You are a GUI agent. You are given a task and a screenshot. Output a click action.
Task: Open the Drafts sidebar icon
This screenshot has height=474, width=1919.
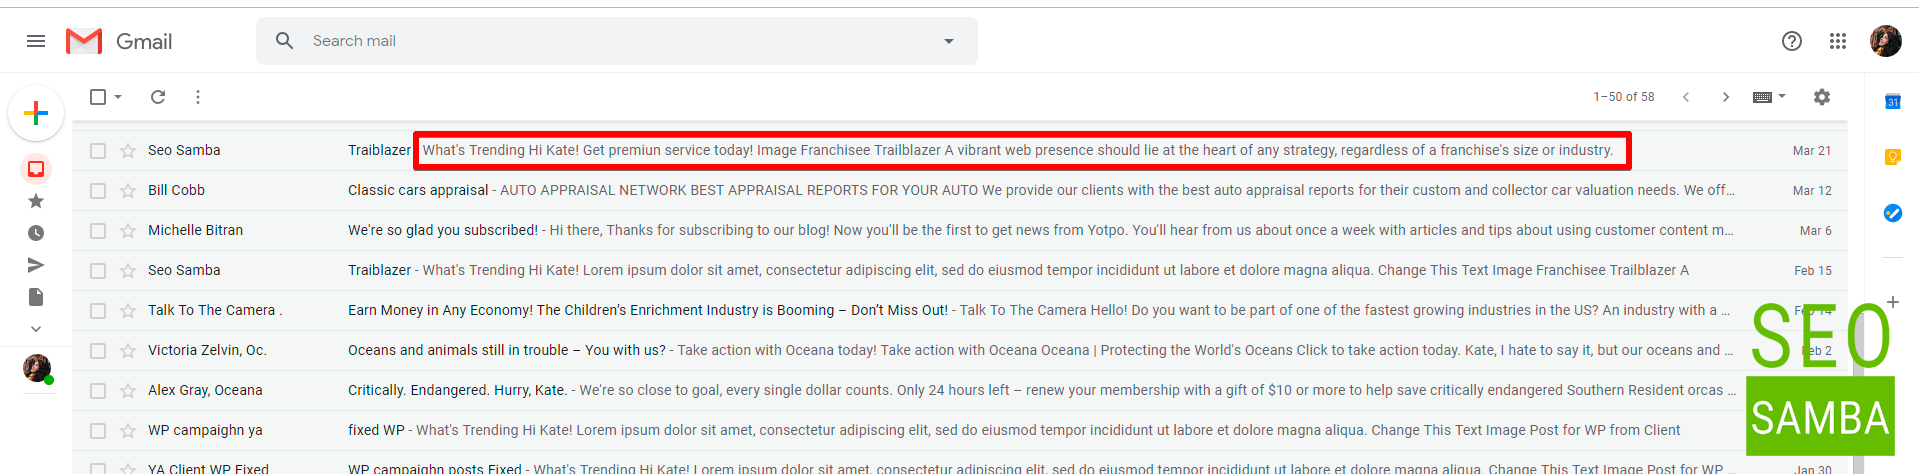coord(36,297)
